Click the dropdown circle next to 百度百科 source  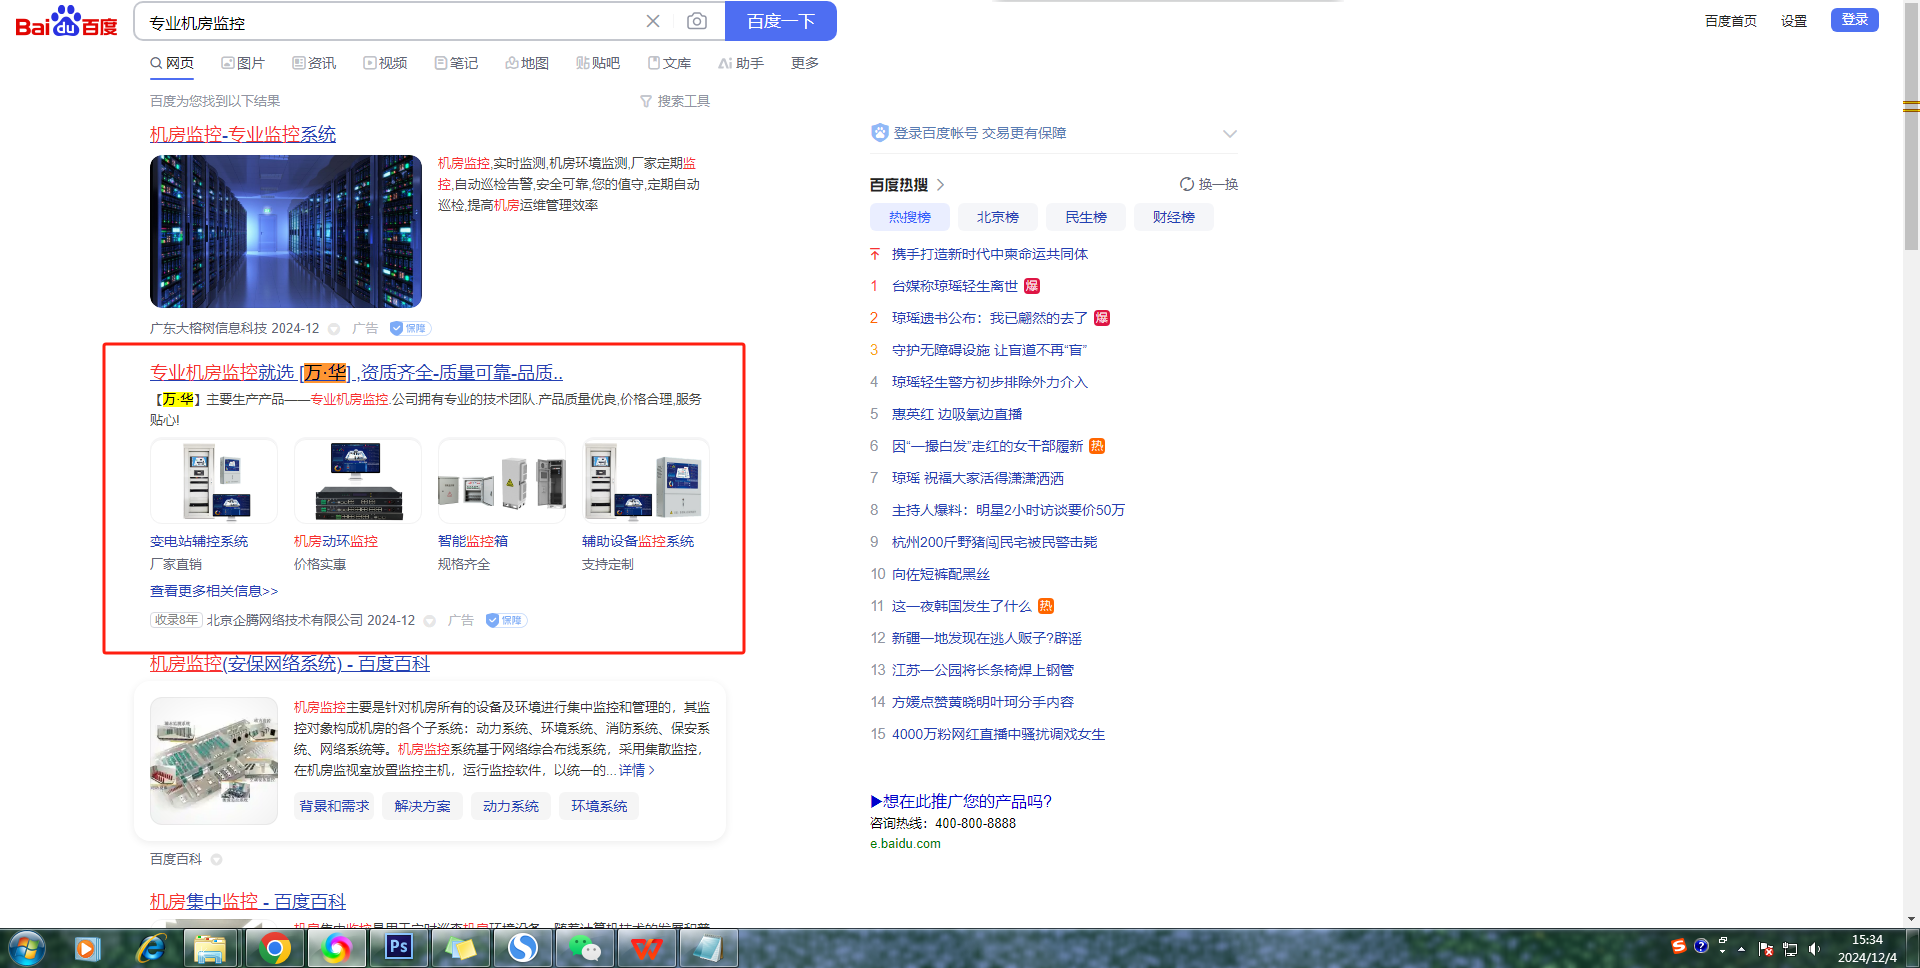coord(216,859)
